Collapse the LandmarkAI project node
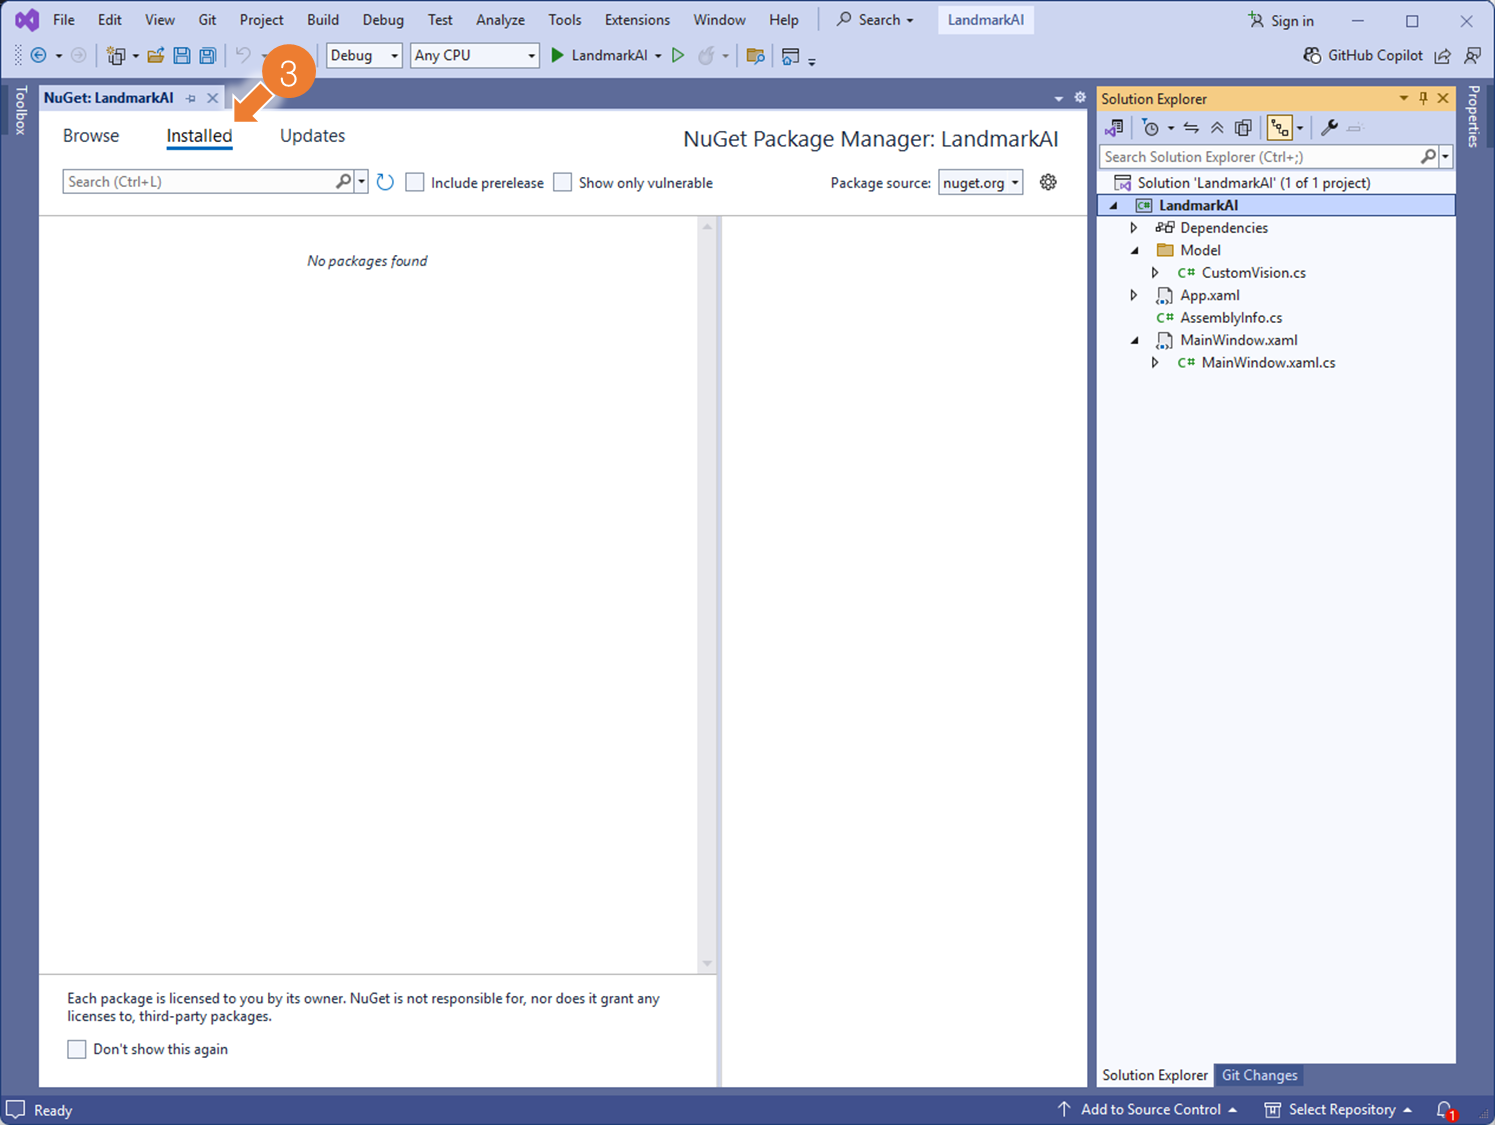The width and height of the screenshot is (1495, 1125). 1113,206
